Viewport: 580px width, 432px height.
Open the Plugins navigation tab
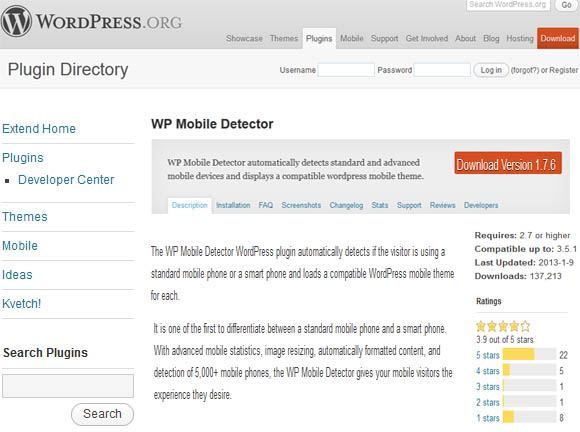pos(319,38)
